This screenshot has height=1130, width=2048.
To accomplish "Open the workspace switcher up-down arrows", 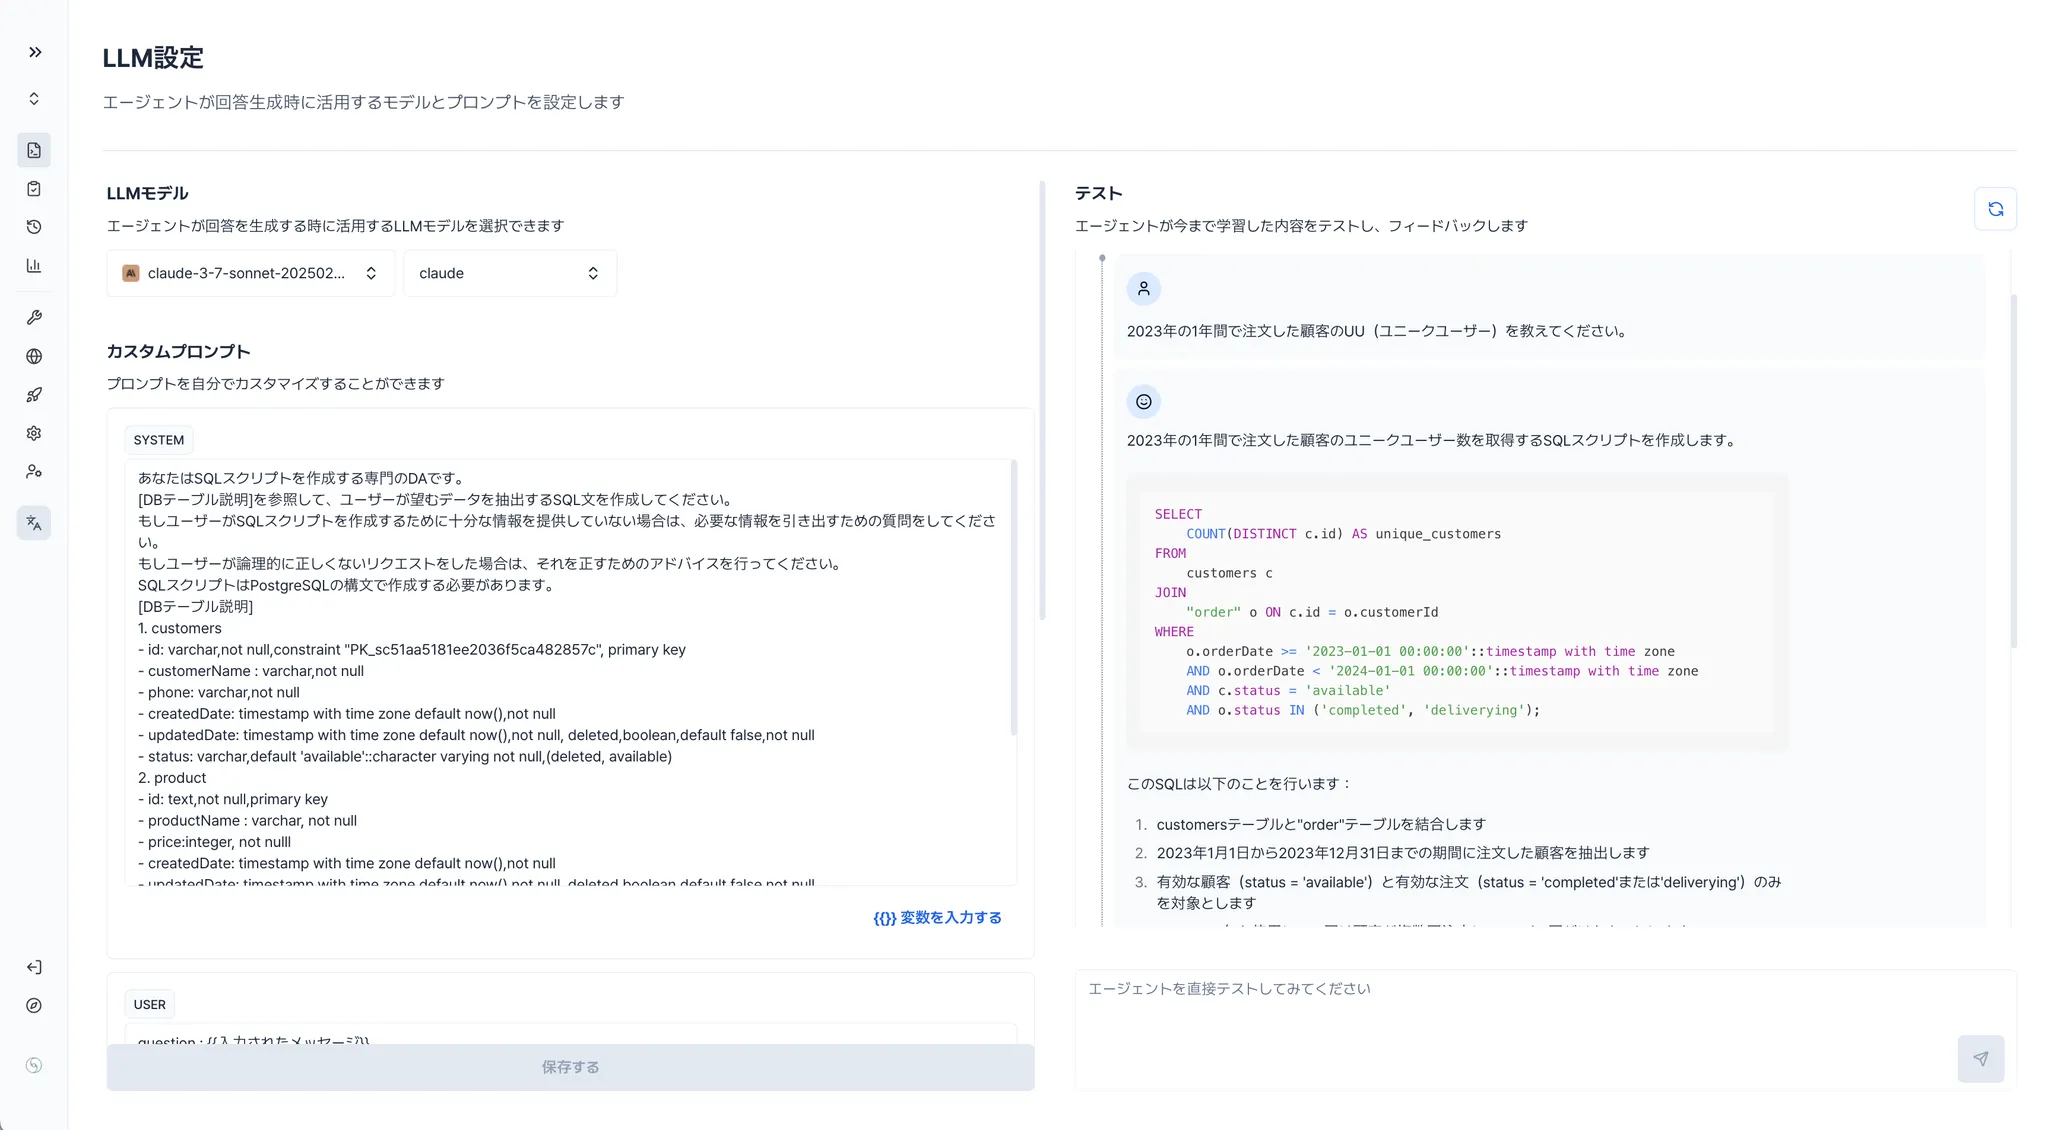I will click(x=34, y=99).
